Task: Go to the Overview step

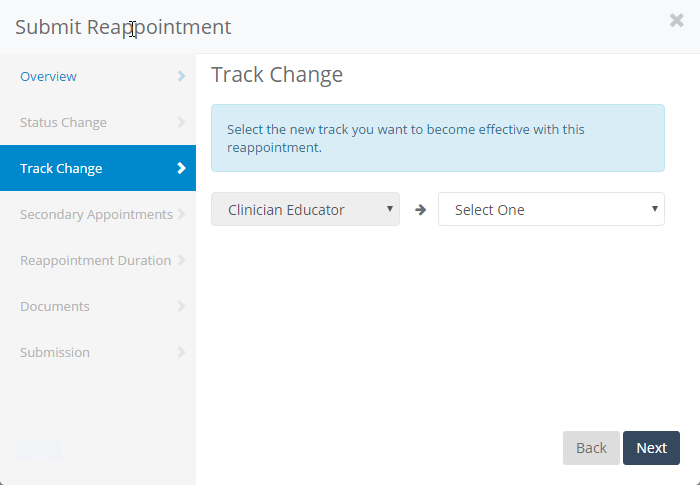Action: pos(48,77)
